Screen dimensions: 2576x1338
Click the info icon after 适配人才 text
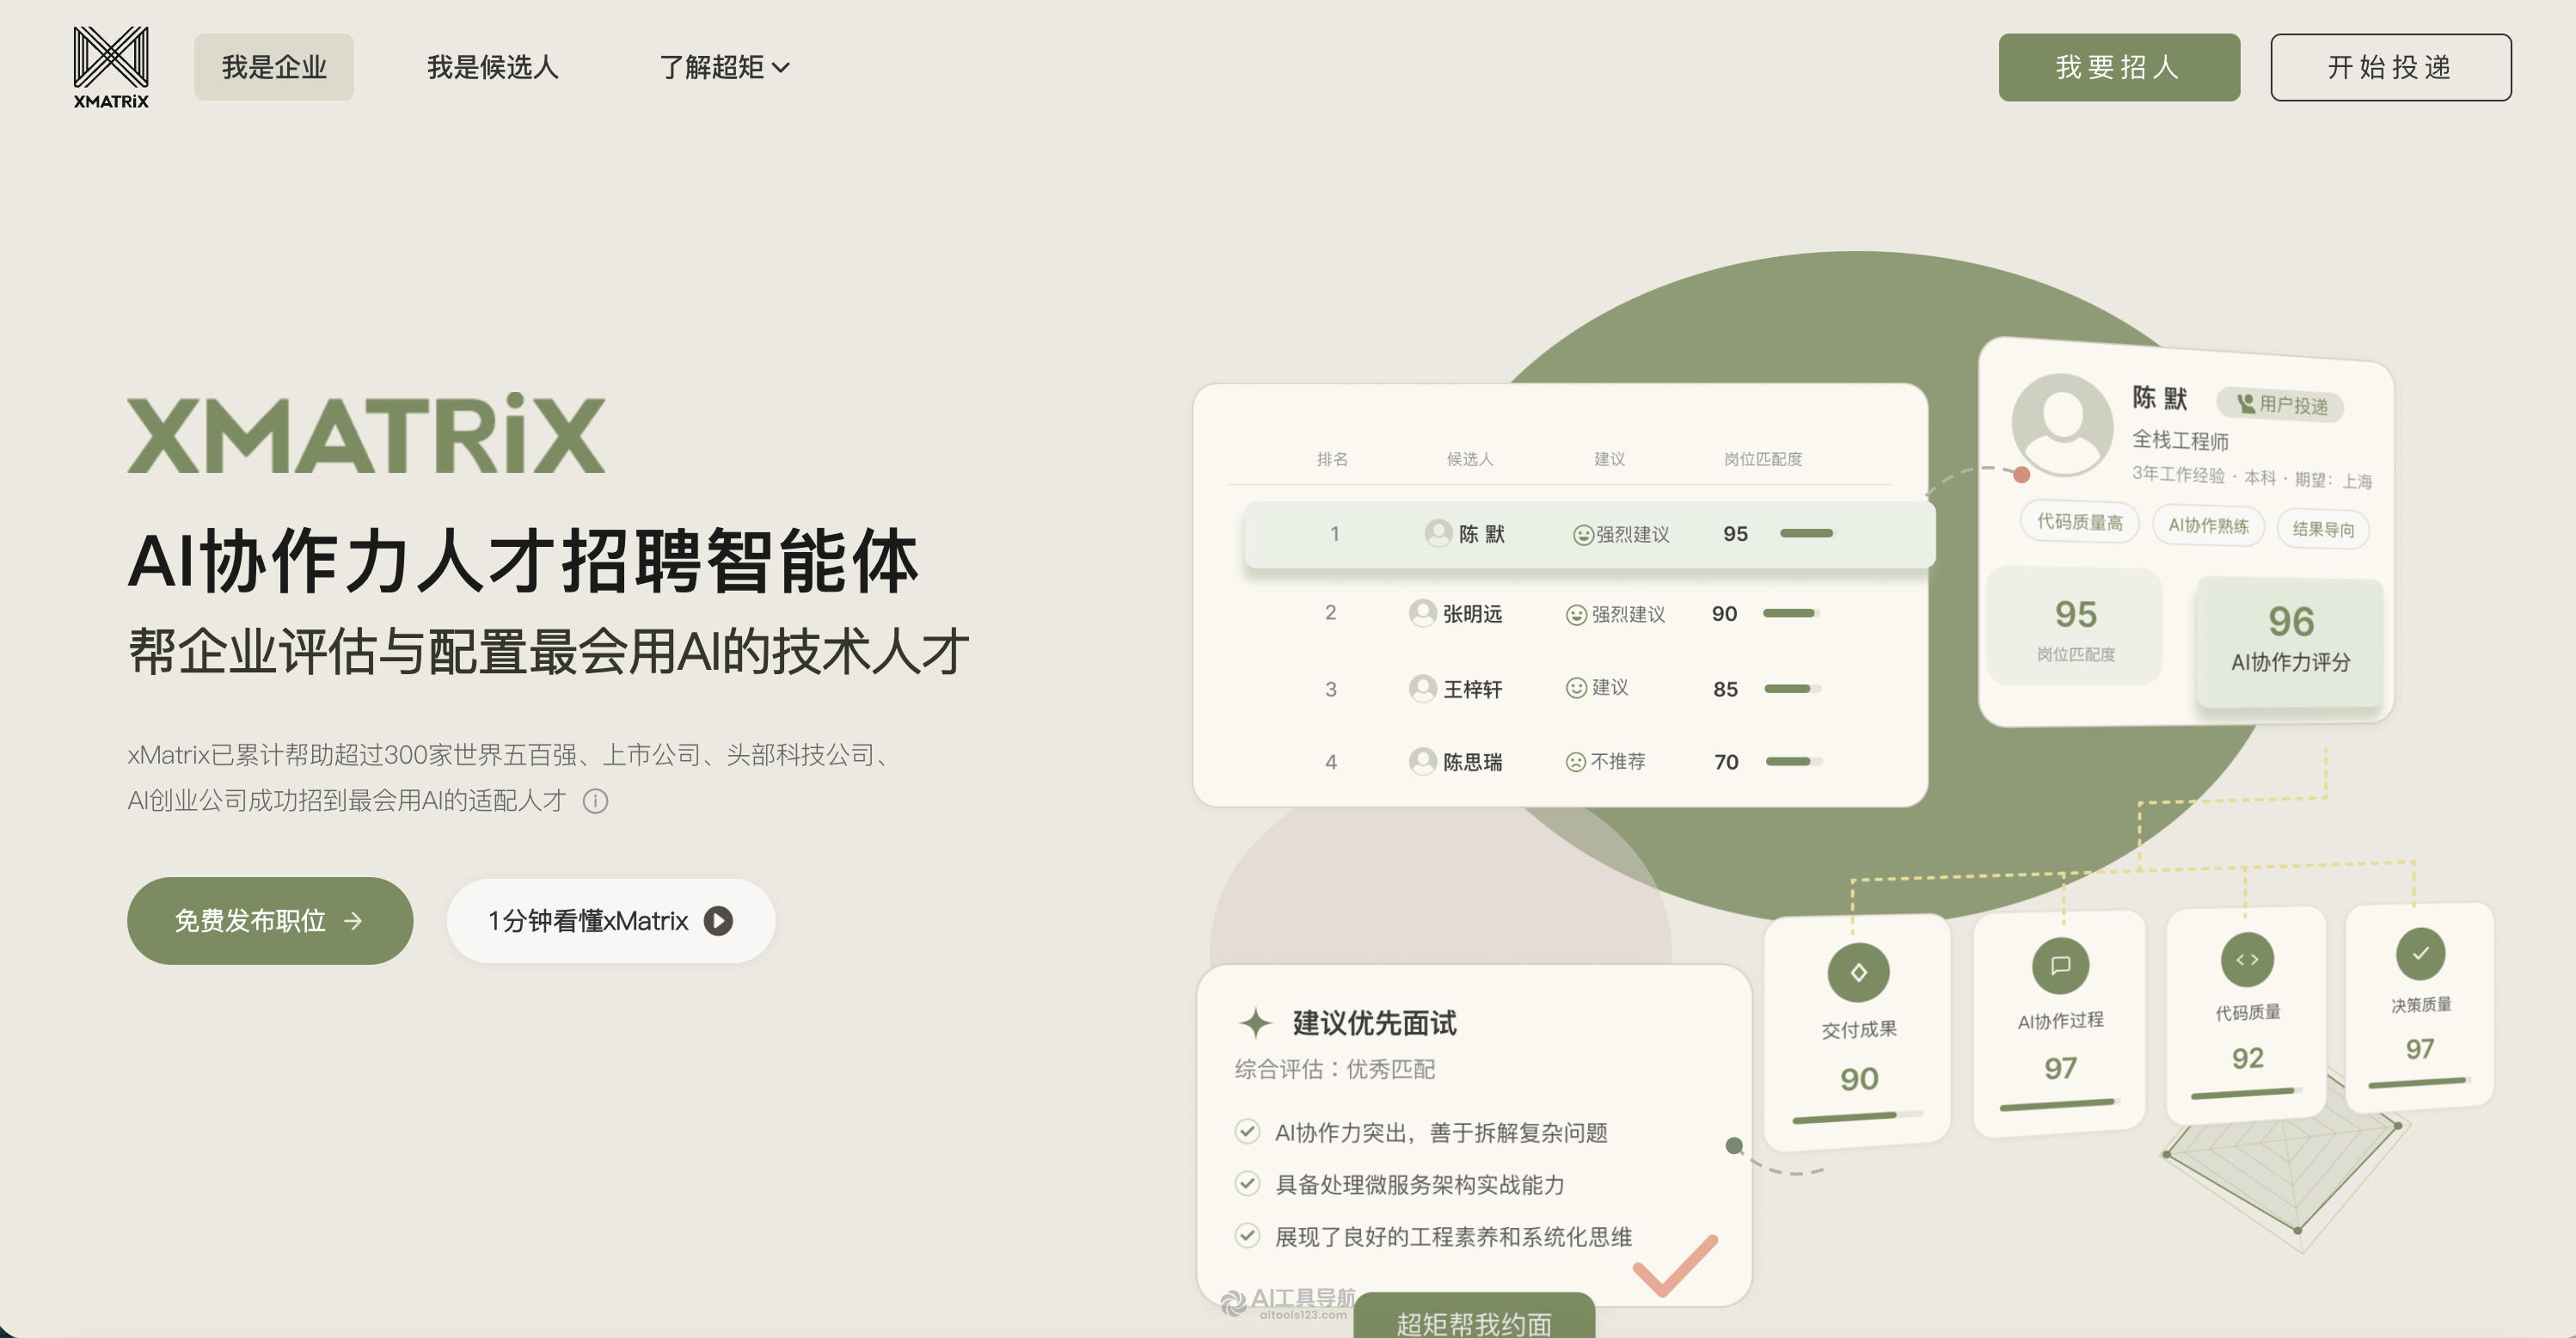pos(596,801)
